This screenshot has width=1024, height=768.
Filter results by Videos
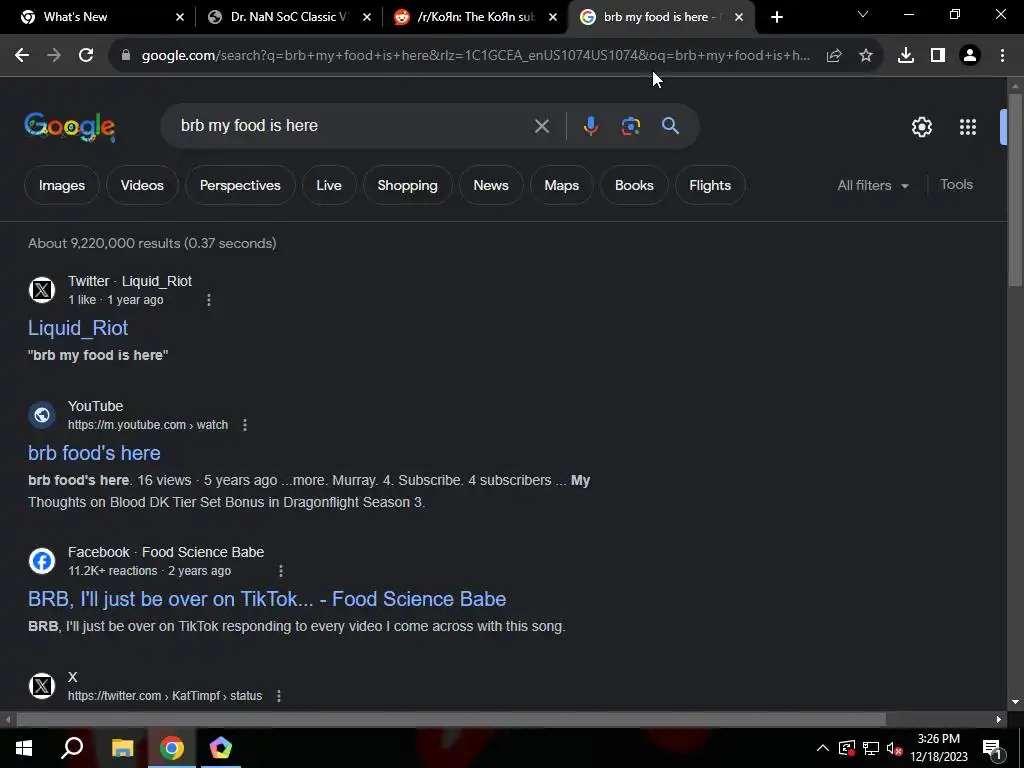tap(142, 185)
